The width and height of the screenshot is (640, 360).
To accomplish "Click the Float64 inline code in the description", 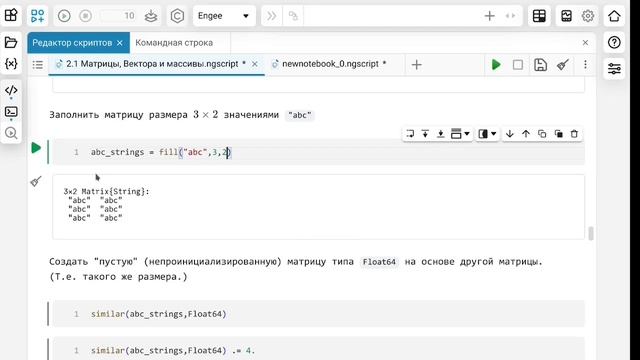I will pyautogui.click(x=379, y=262).
